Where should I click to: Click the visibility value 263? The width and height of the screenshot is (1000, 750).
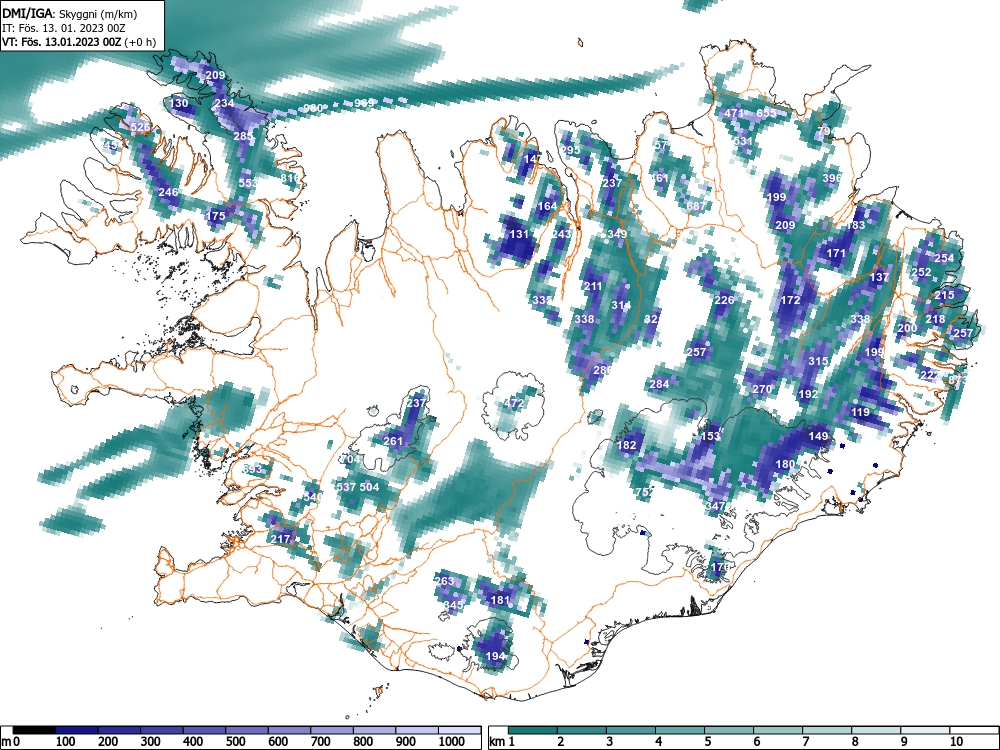click(x=445, y=581)
